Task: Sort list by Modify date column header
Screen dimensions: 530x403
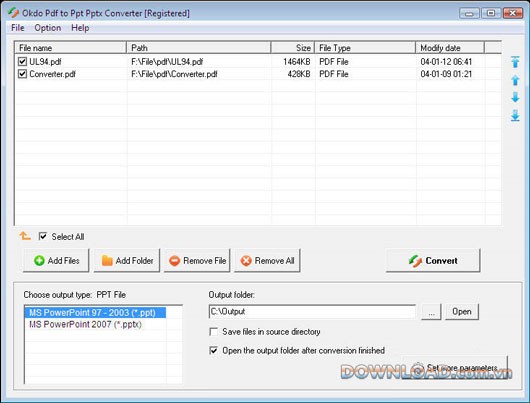Action: [450, 48]
